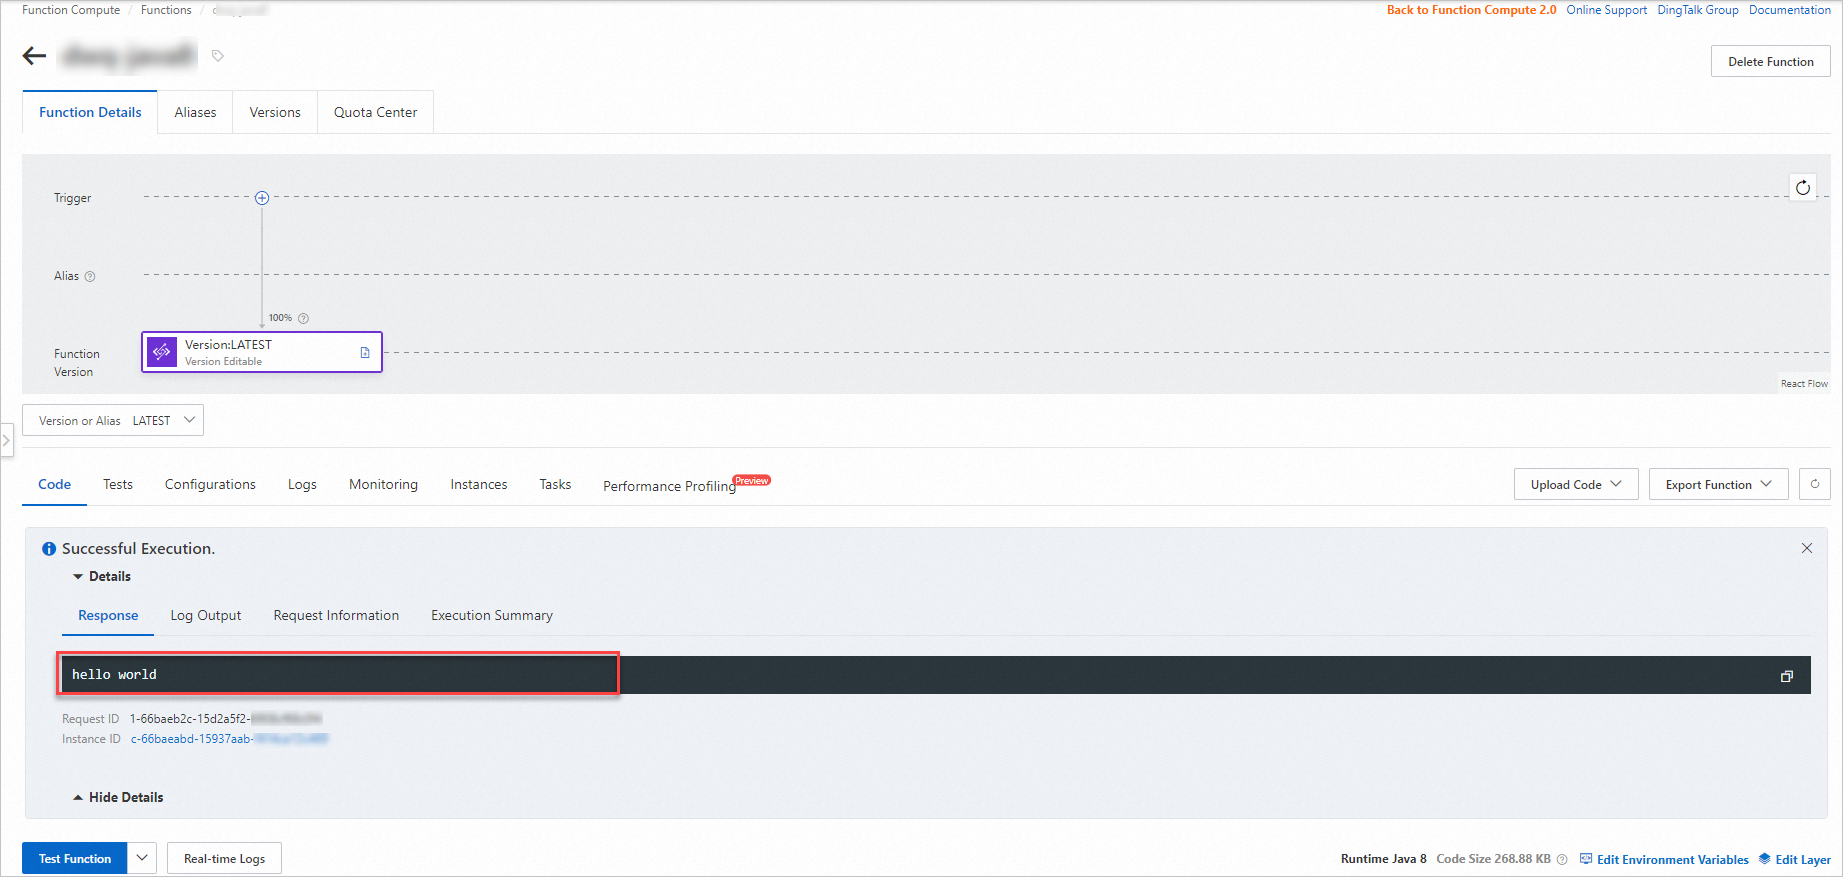Open the Monitoring tab

[383, 484]
